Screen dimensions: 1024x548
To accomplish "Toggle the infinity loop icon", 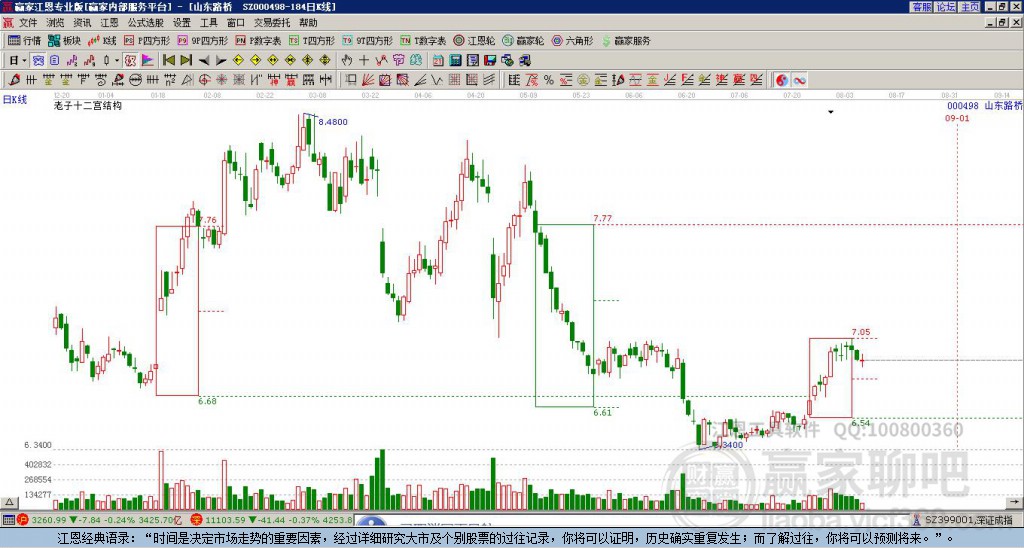I will click(799, 80).
